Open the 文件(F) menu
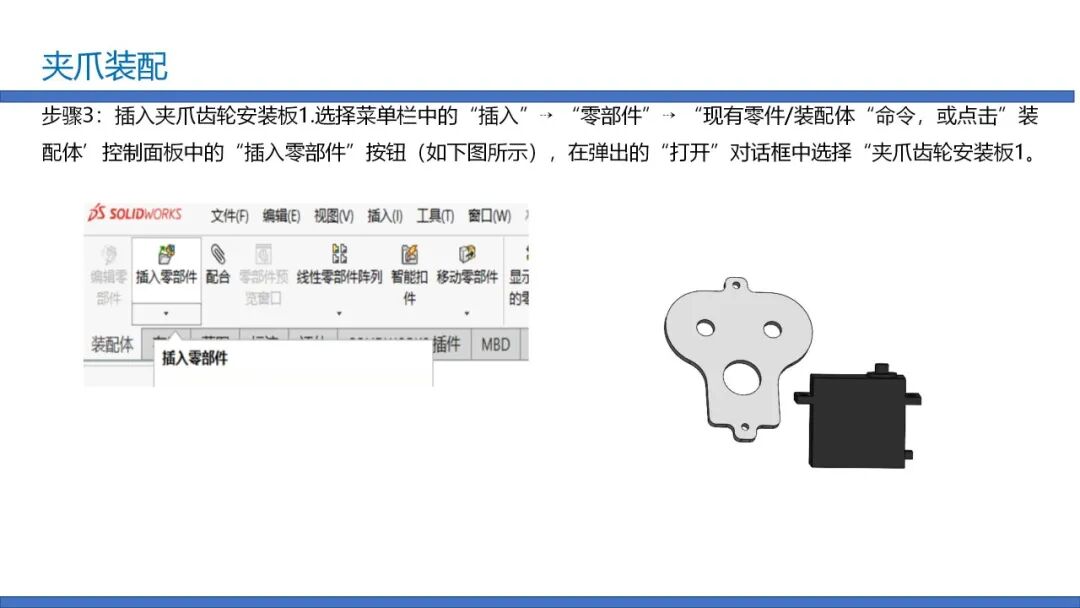1080x608 pixels. (x=229, y=216)
